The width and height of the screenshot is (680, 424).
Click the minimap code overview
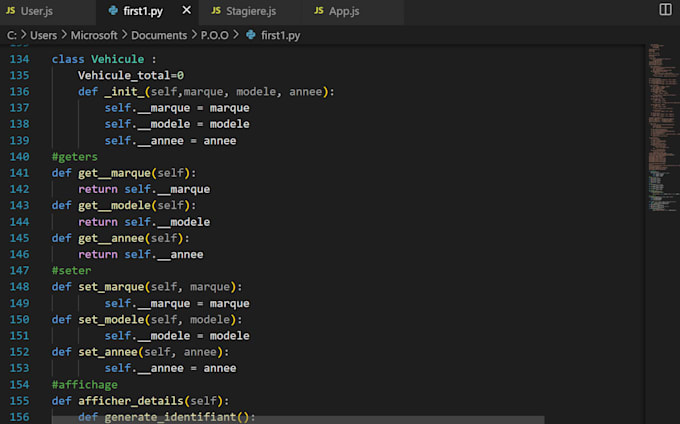click(662, 128)
